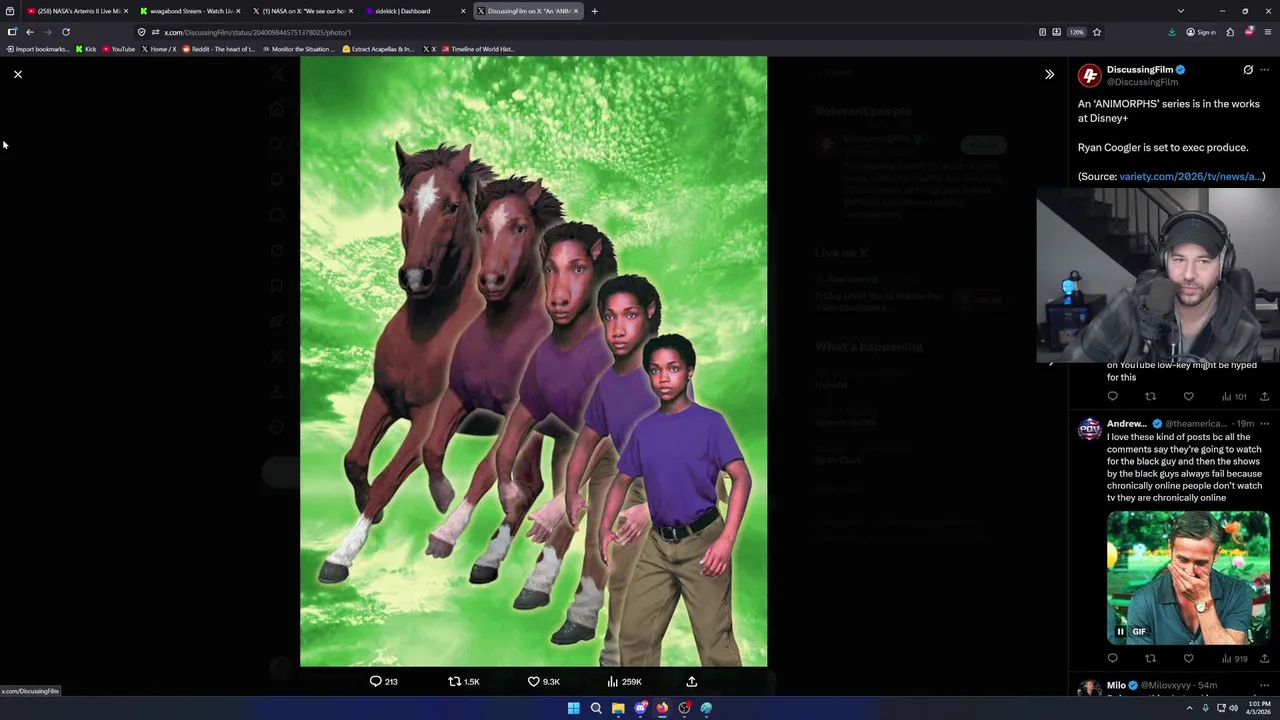Like Andrew's comment with 919 views

coord(1188,658)
